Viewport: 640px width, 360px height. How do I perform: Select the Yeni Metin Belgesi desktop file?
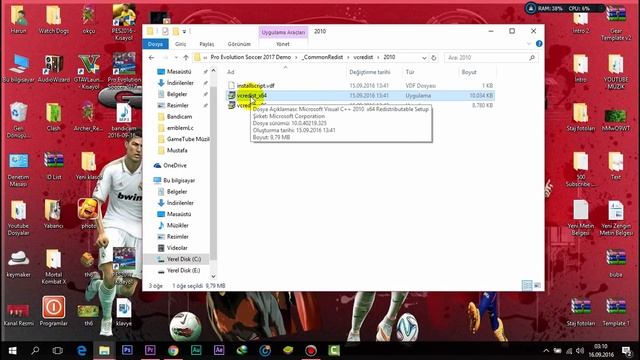tap(580, 218)
